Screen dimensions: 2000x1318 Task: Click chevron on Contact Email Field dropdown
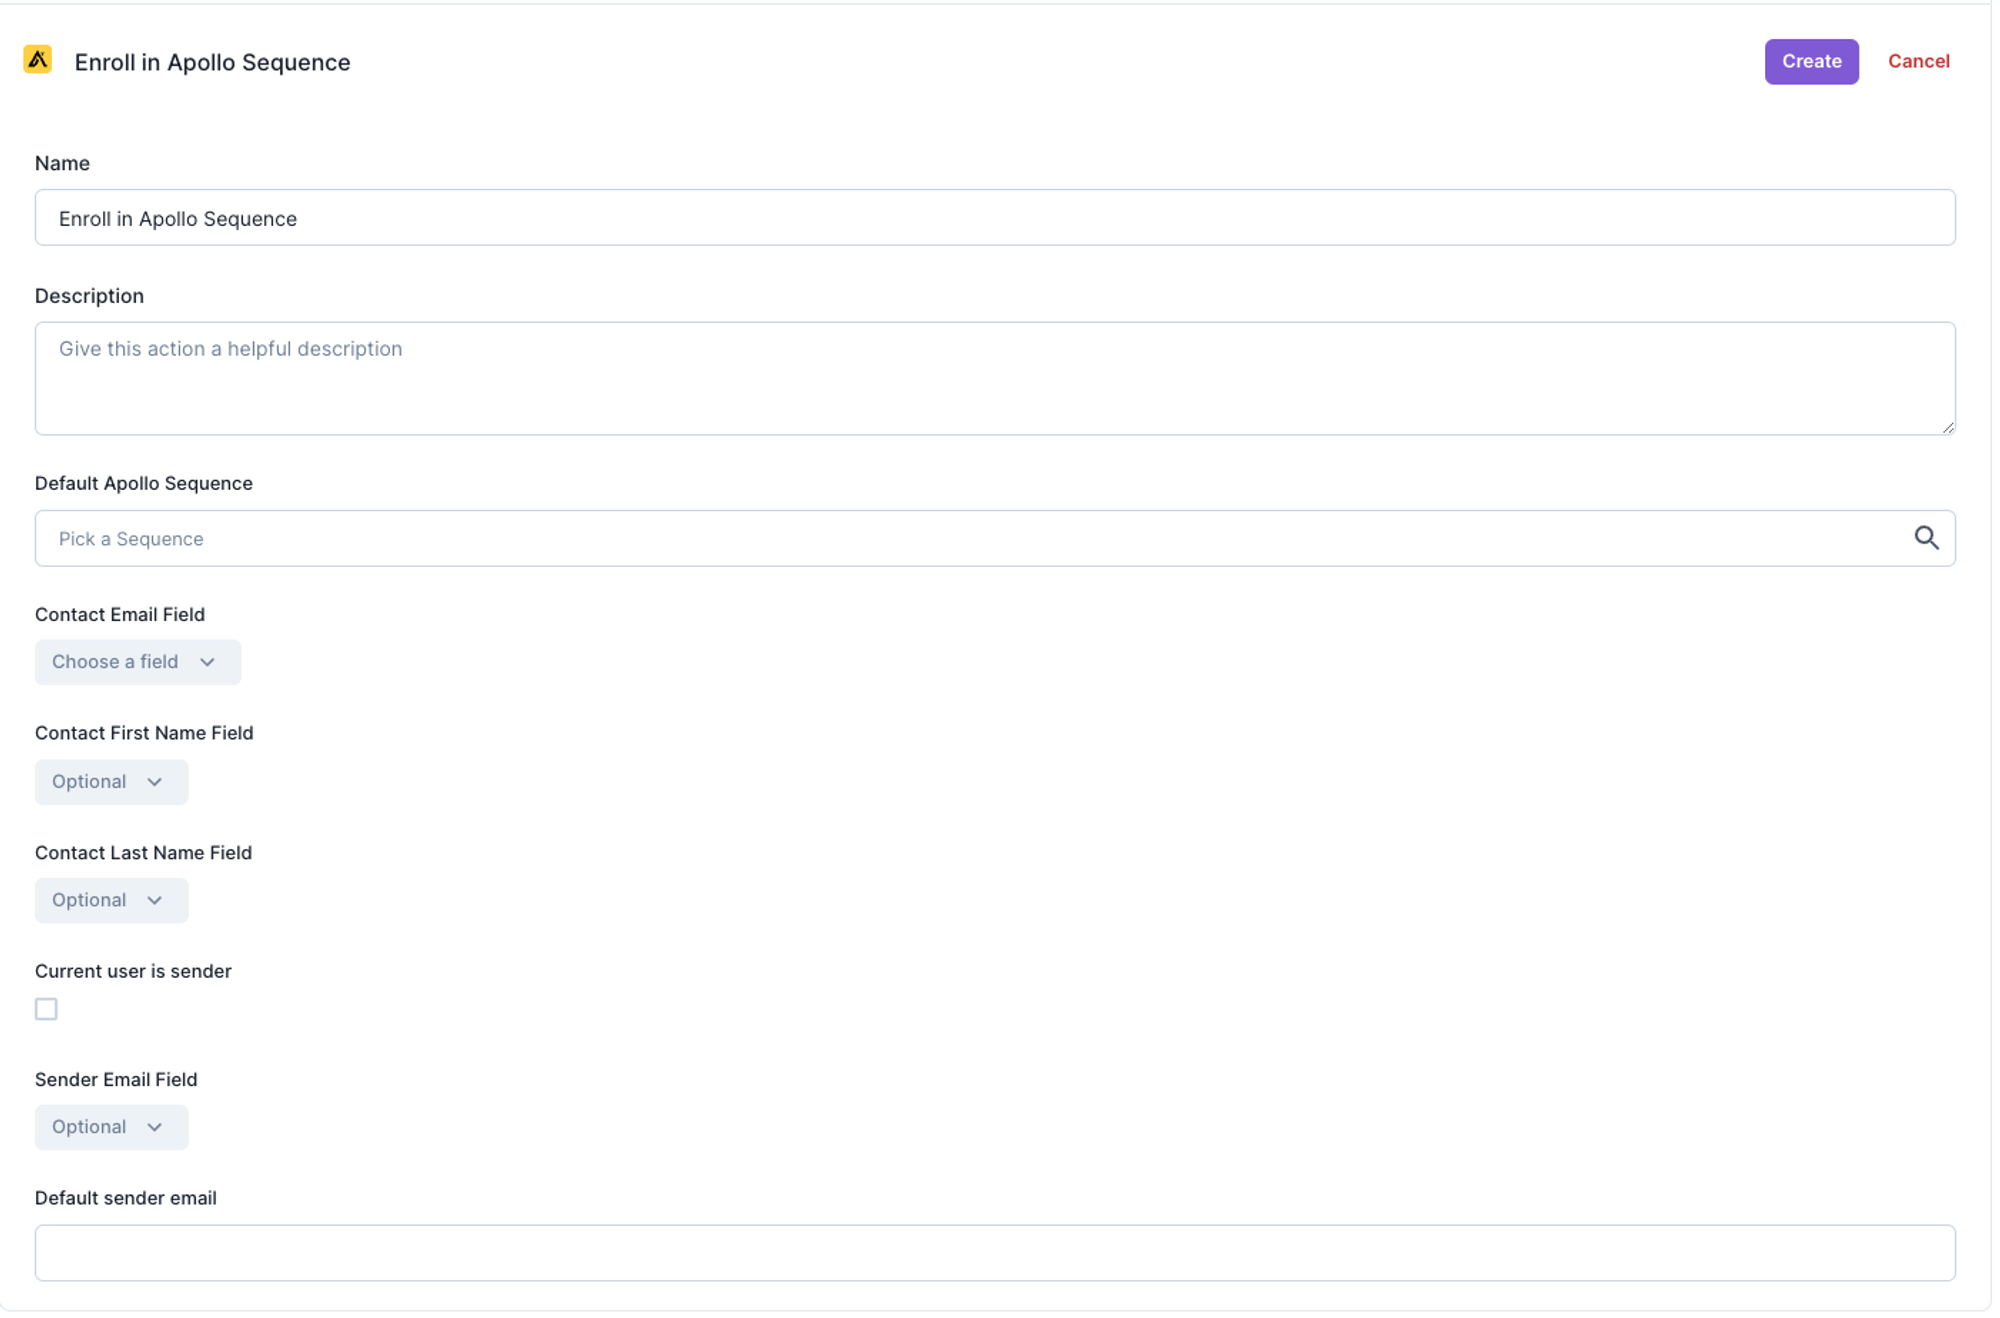pyautogui.click(x=207, y=662)
